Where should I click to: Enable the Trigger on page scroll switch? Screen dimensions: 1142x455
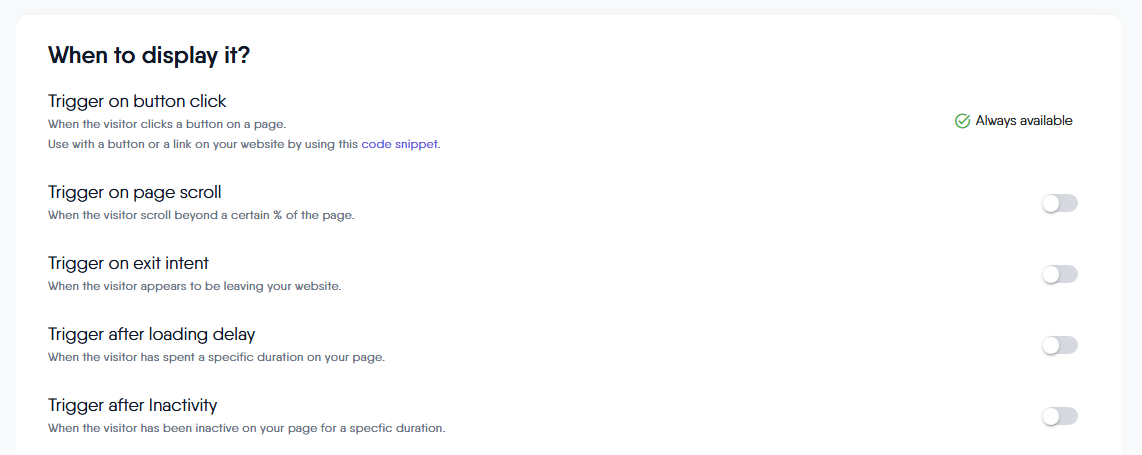tap(1059, 203)
